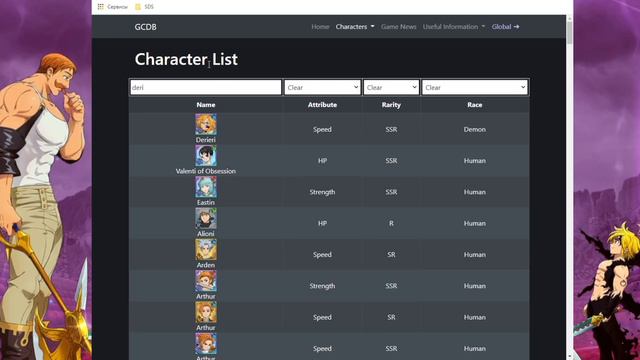
Task: Open the Speed SR Arthur portrait
Action: click(x=206, y=313)
